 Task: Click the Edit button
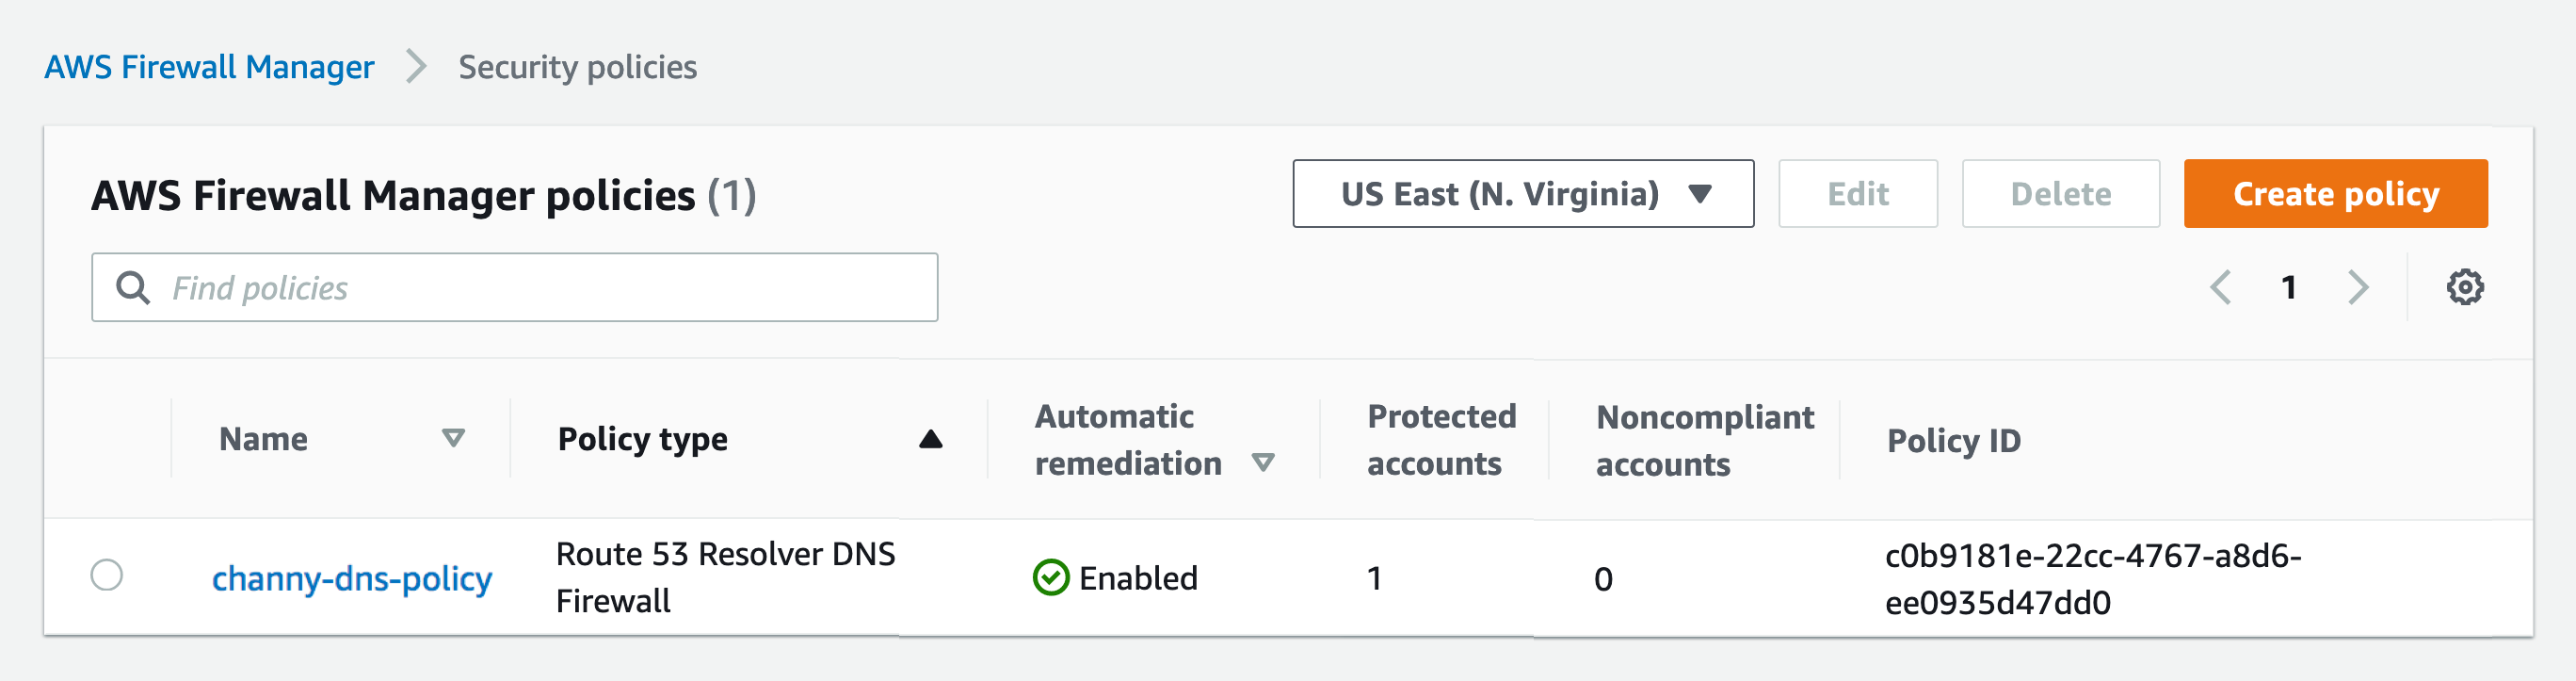1857,193
